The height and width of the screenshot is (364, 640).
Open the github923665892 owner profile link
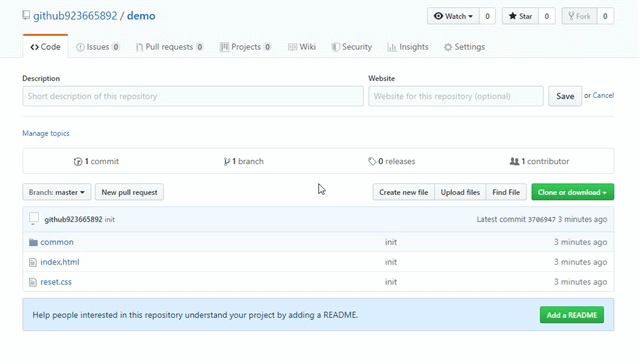click(x=75, y=16)
